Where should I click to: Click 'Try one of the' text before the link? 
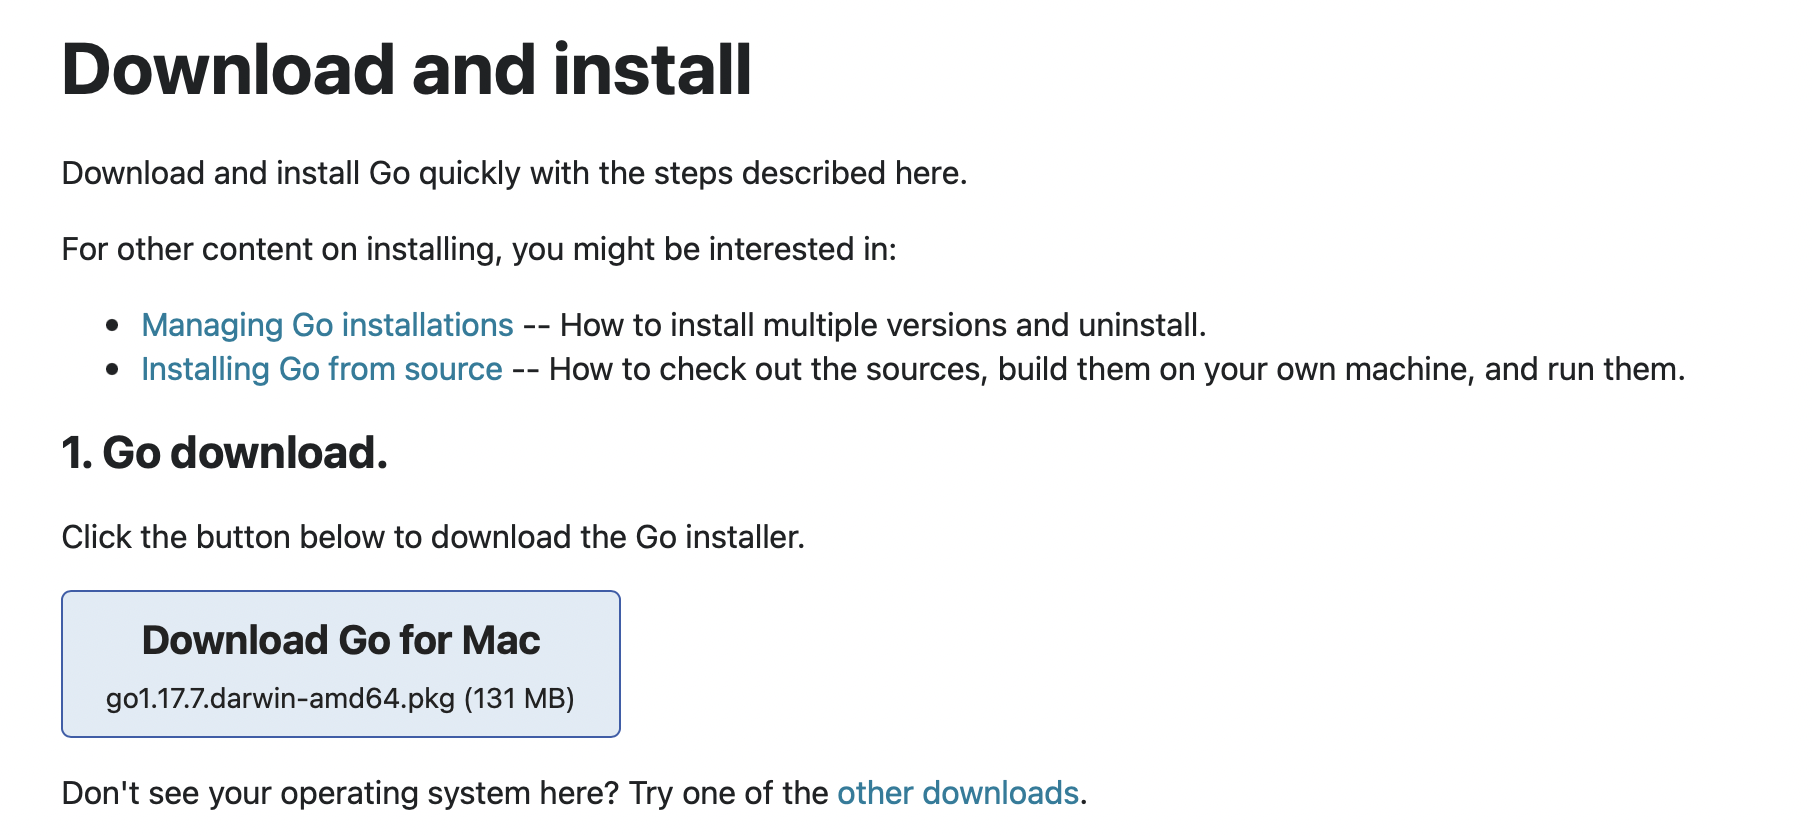click(x=729, y=793)
